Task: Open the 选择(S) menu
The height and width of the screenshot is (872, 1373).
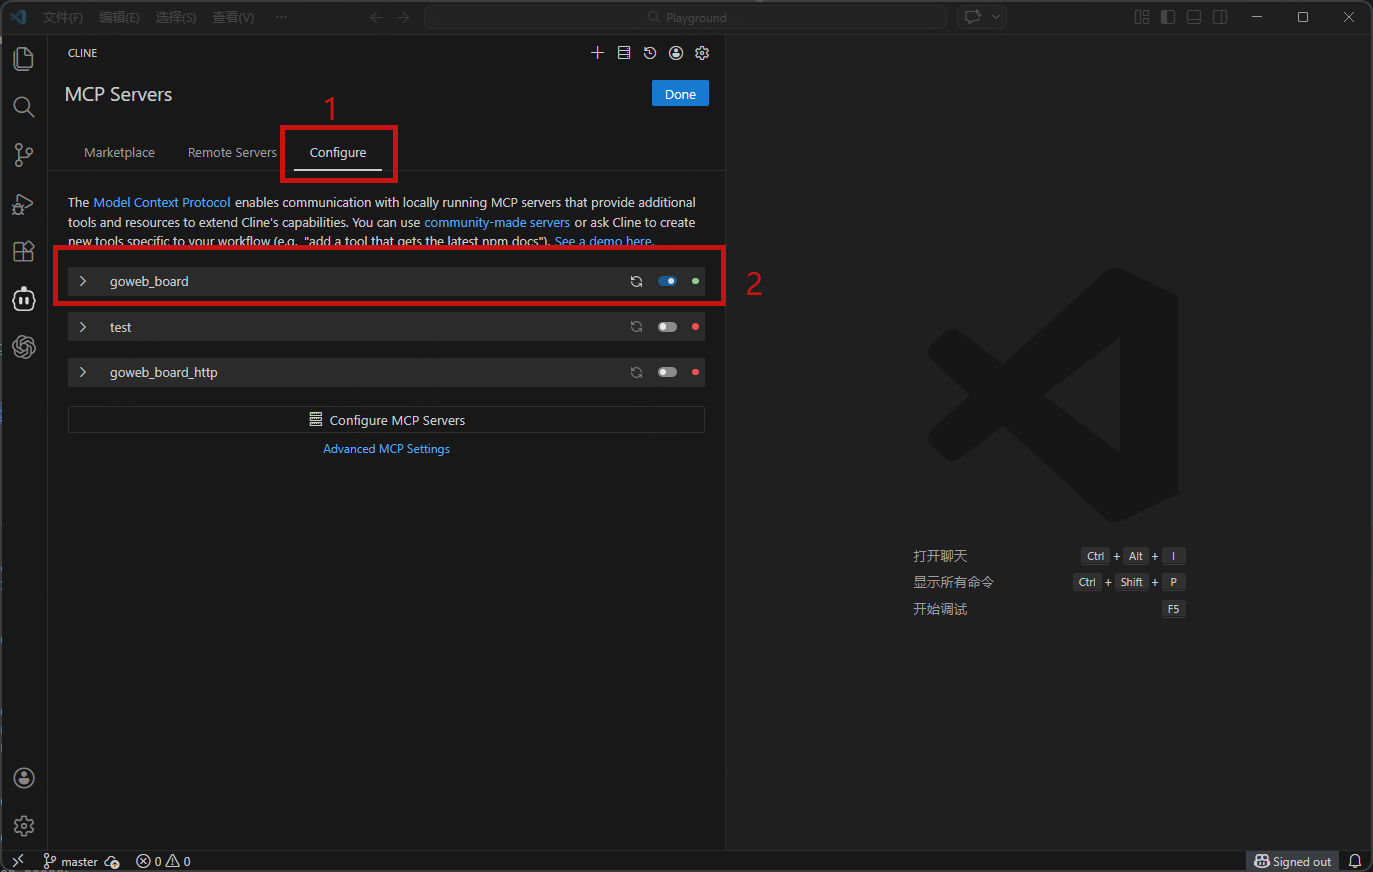Action: coord(176,17)
